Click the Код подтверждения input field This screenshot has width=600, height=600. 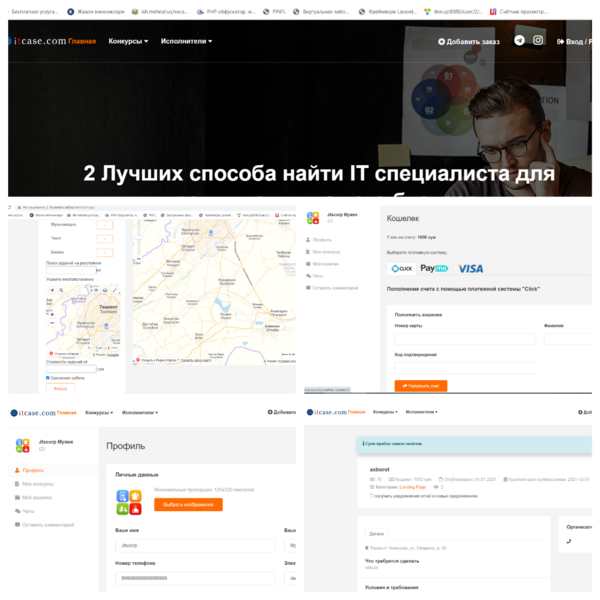tap(465, 368)
